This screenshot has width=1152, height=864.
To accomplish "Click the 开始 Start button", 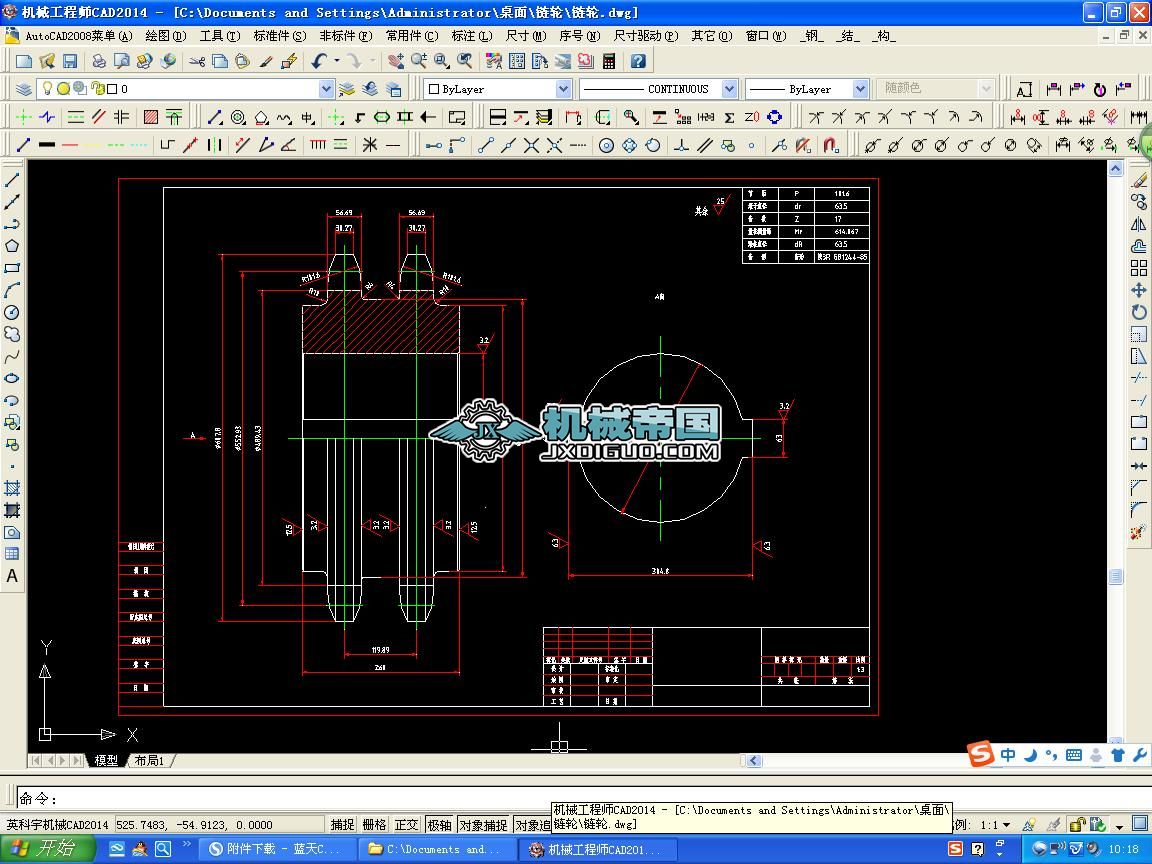I will (x=47, y=849).
